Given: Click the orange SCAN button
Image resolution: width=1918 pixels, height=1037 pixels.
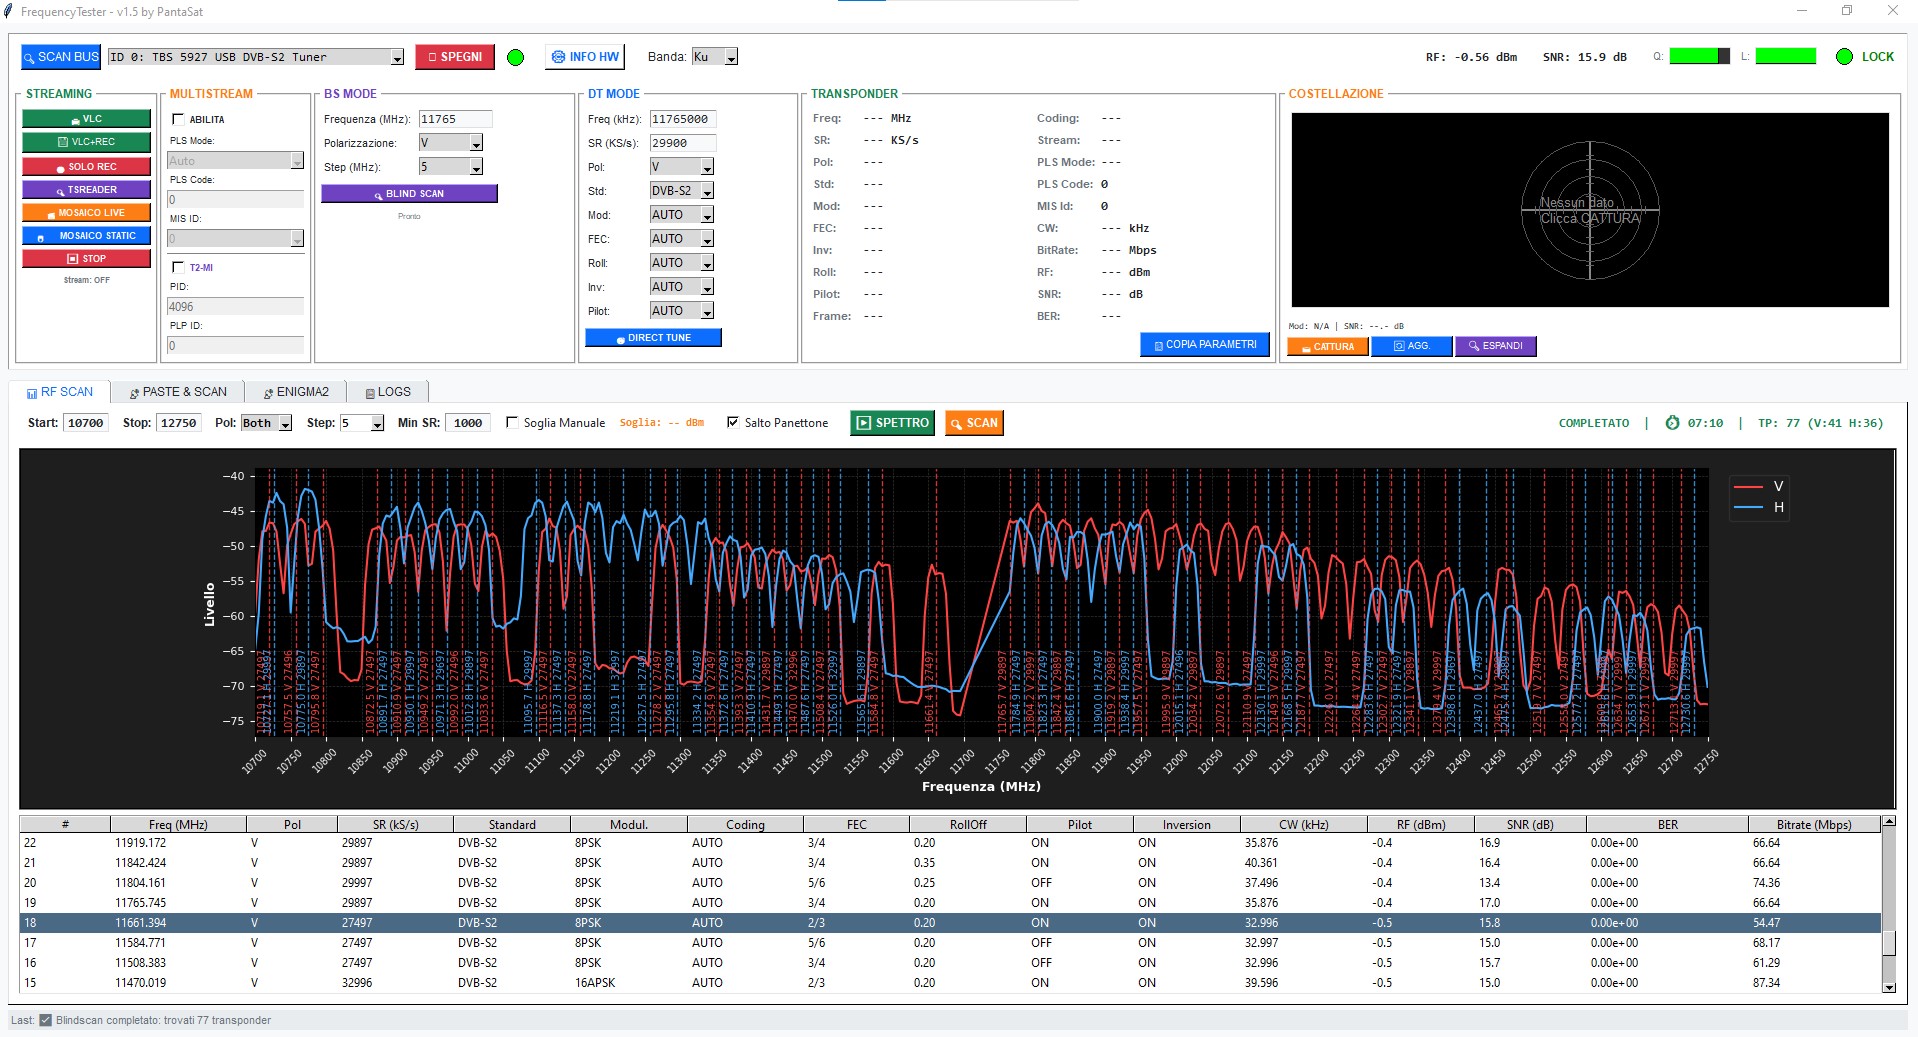Looking at the screenshot, I should click(x=974, y=423).
